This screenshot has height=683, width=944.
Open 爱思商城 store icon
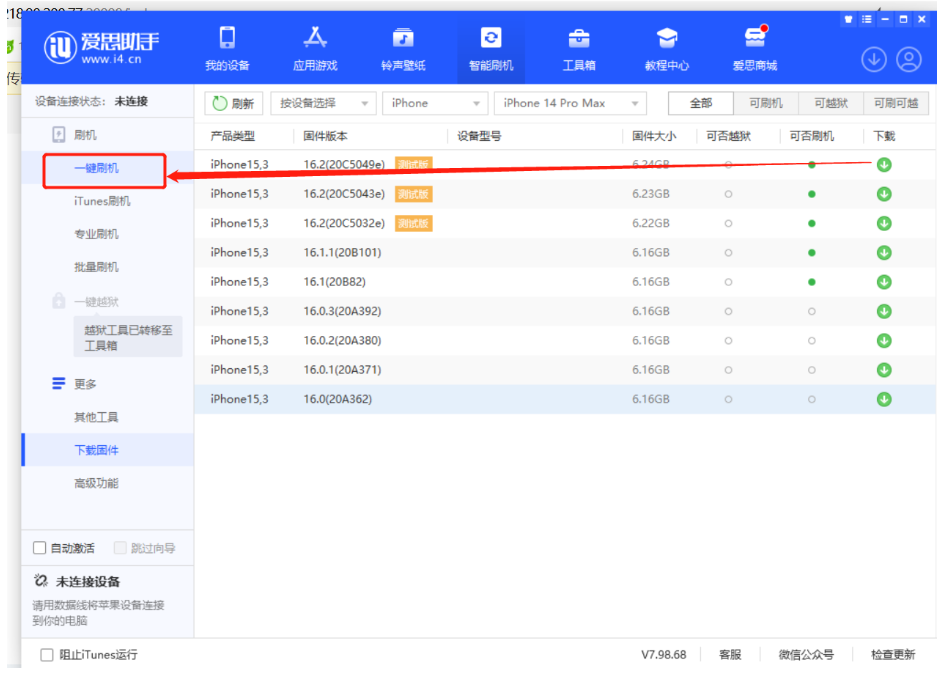click(x=755, y=49)
